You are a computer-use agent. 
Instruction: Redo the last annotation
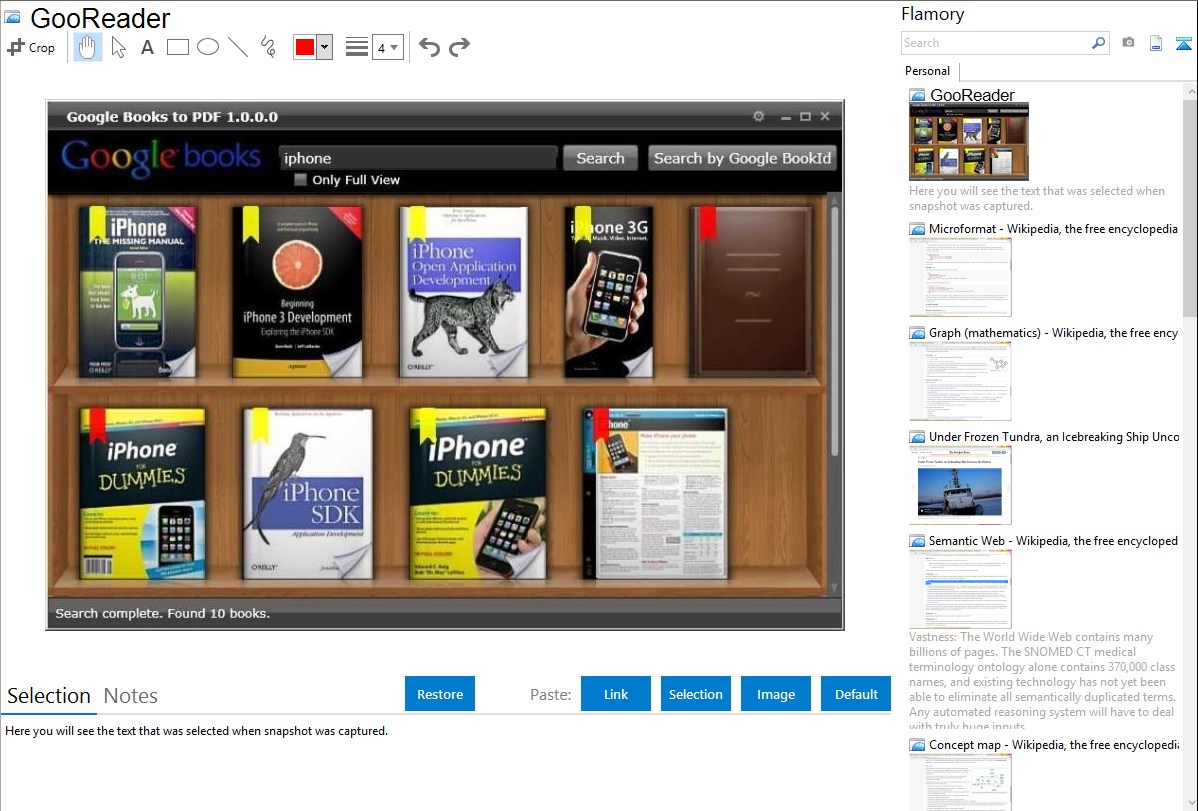click(x=459, y=47)
